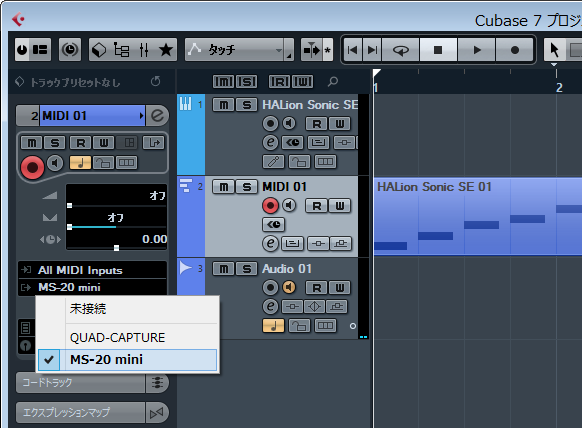This screenshot has width=582, height=428.
Task: Mute the Audio 01 track
Action: 223,269
